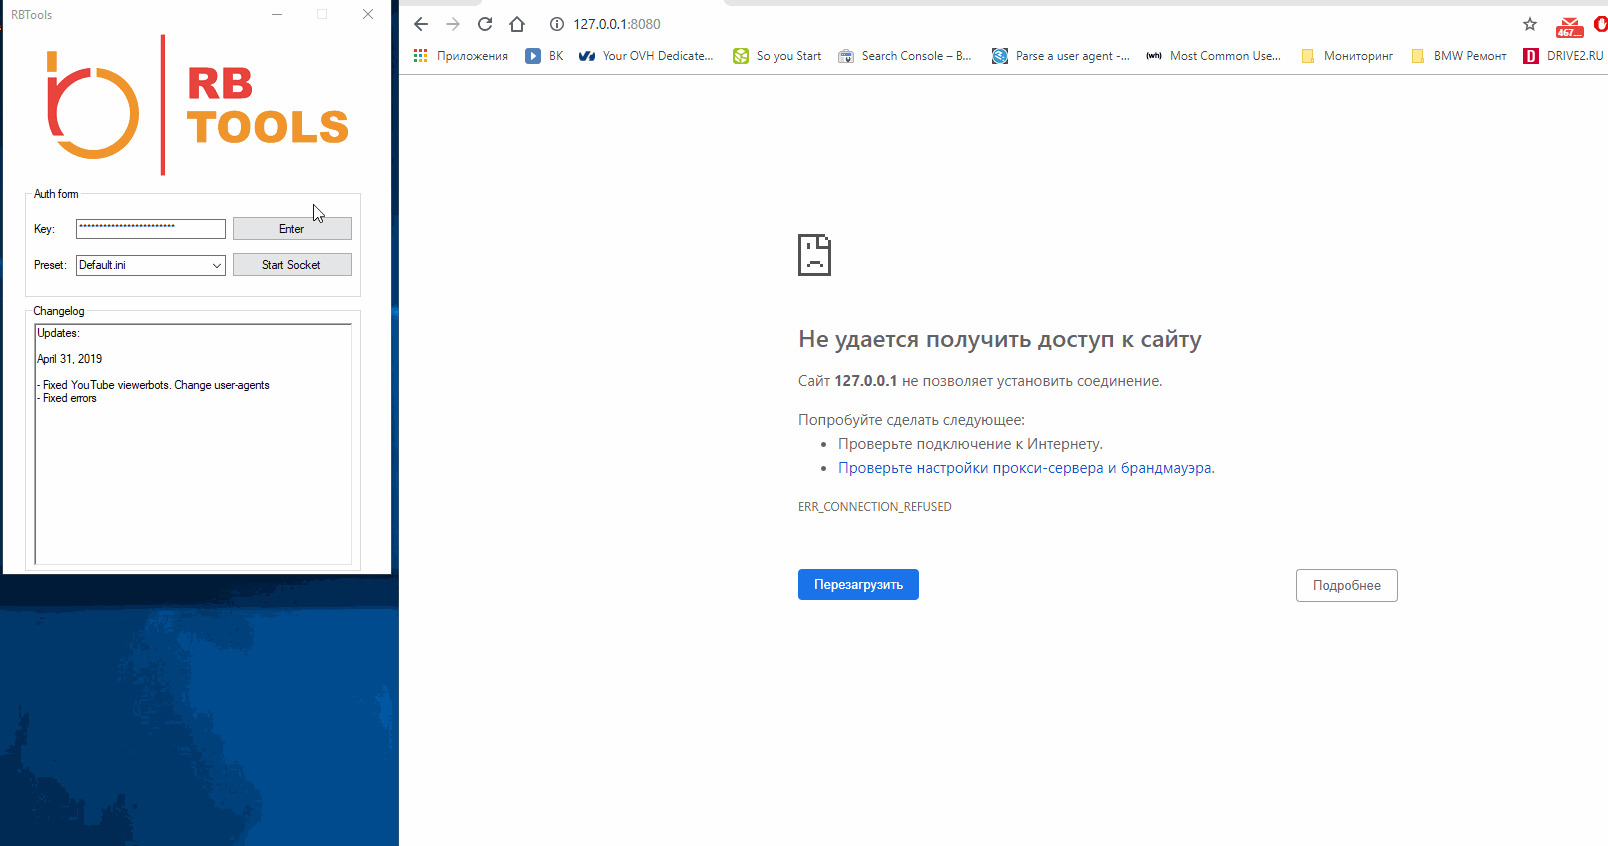
Task: View site information icon in address bar
Action: click(557, 24)
